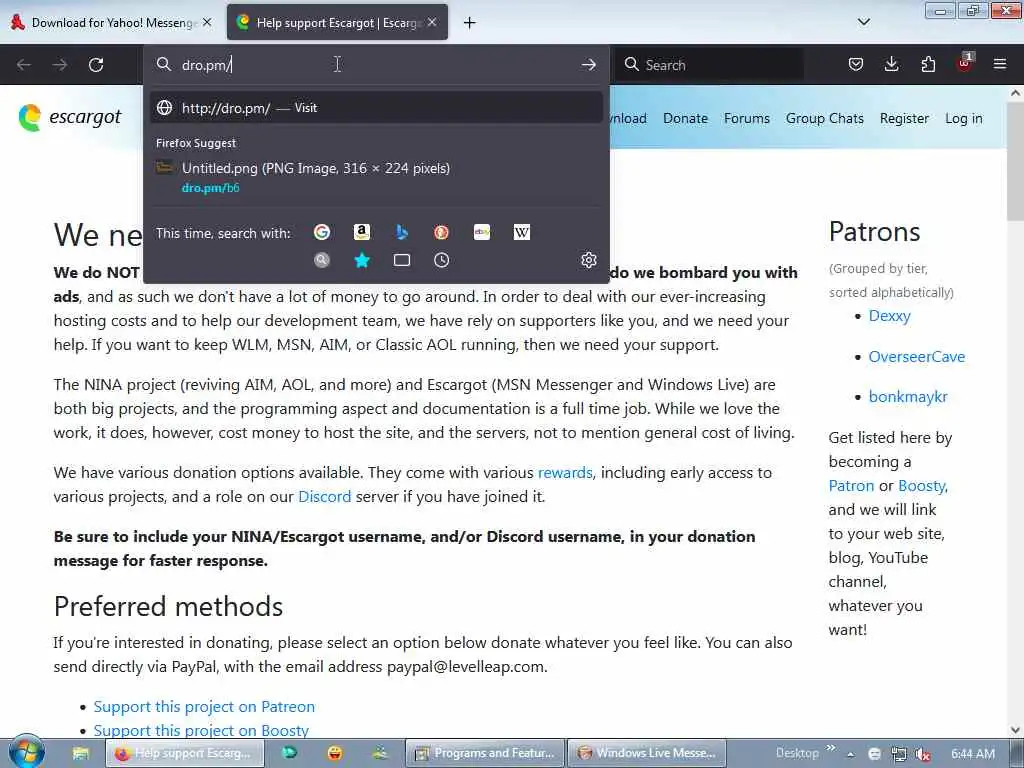Open the 6:44 AM taskbar clock
The image size is (1024, 768).
pos(972,754)
